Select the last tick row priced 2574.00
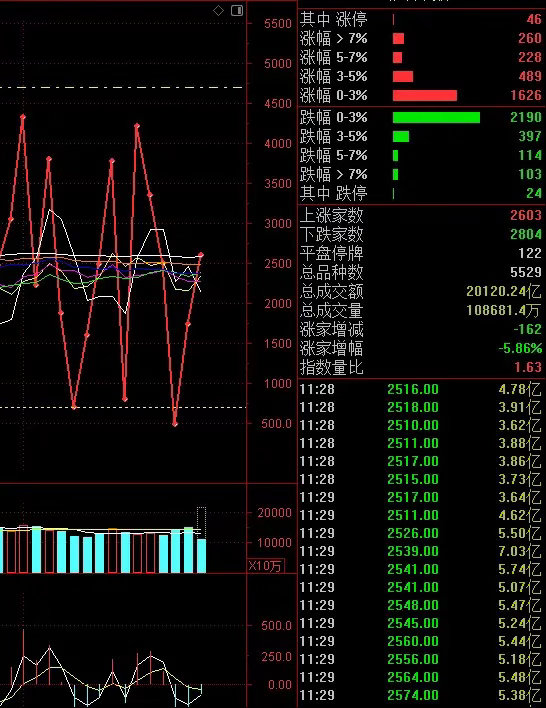This screenshot has width=546, height=708. click(x=421, y=695)
